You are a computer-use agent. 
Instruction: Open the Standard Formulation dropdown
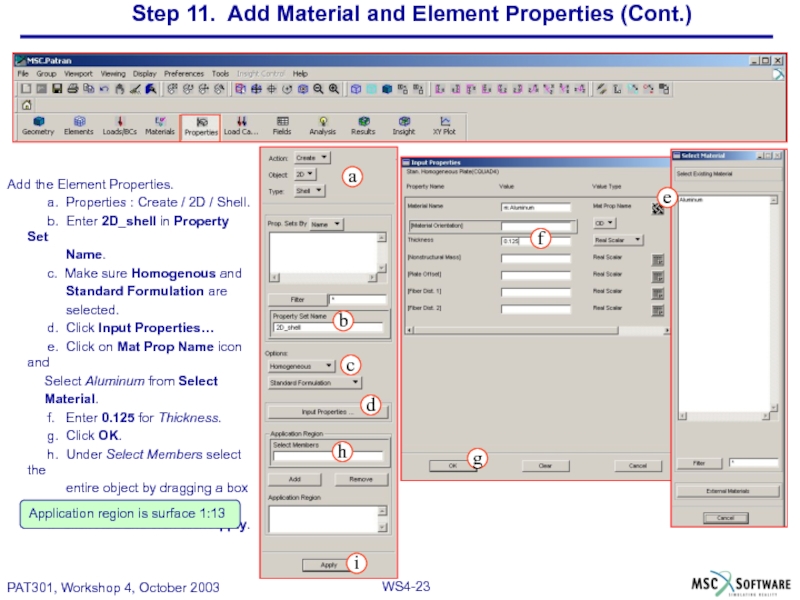tap(315, 383)
